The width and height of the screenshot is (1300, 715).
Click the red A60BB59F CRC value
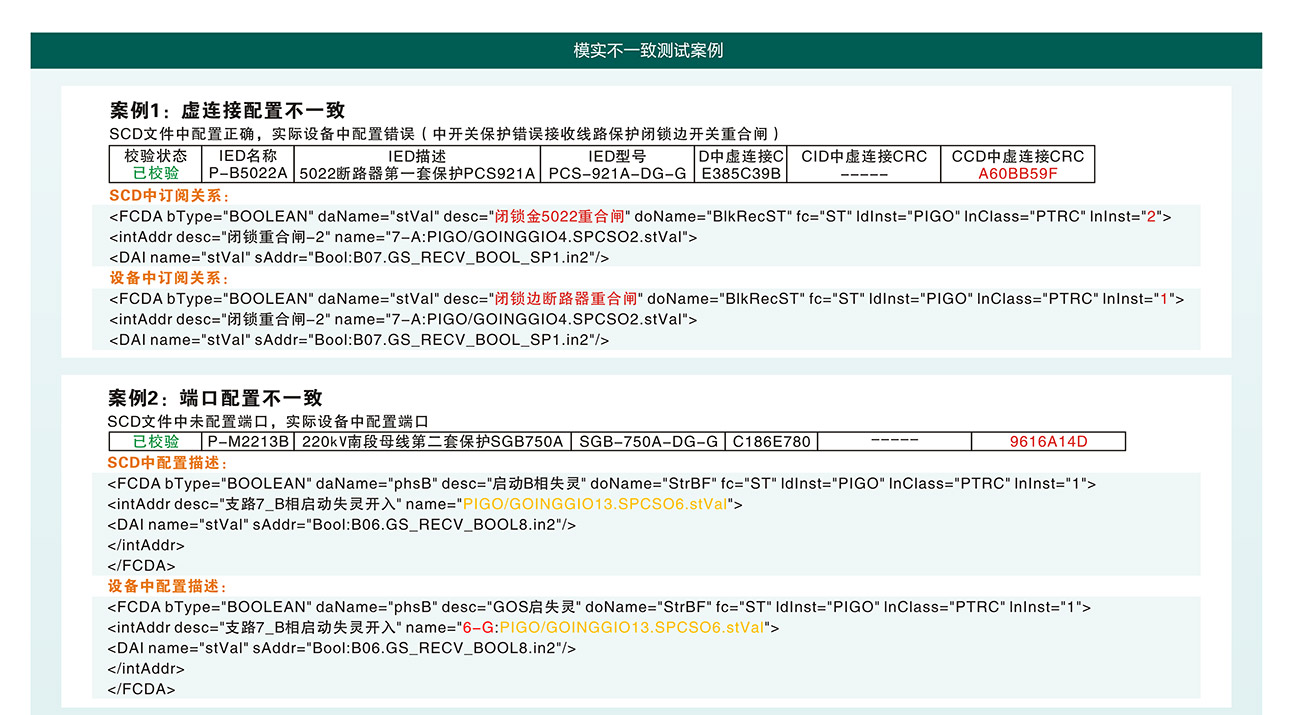1017,173
